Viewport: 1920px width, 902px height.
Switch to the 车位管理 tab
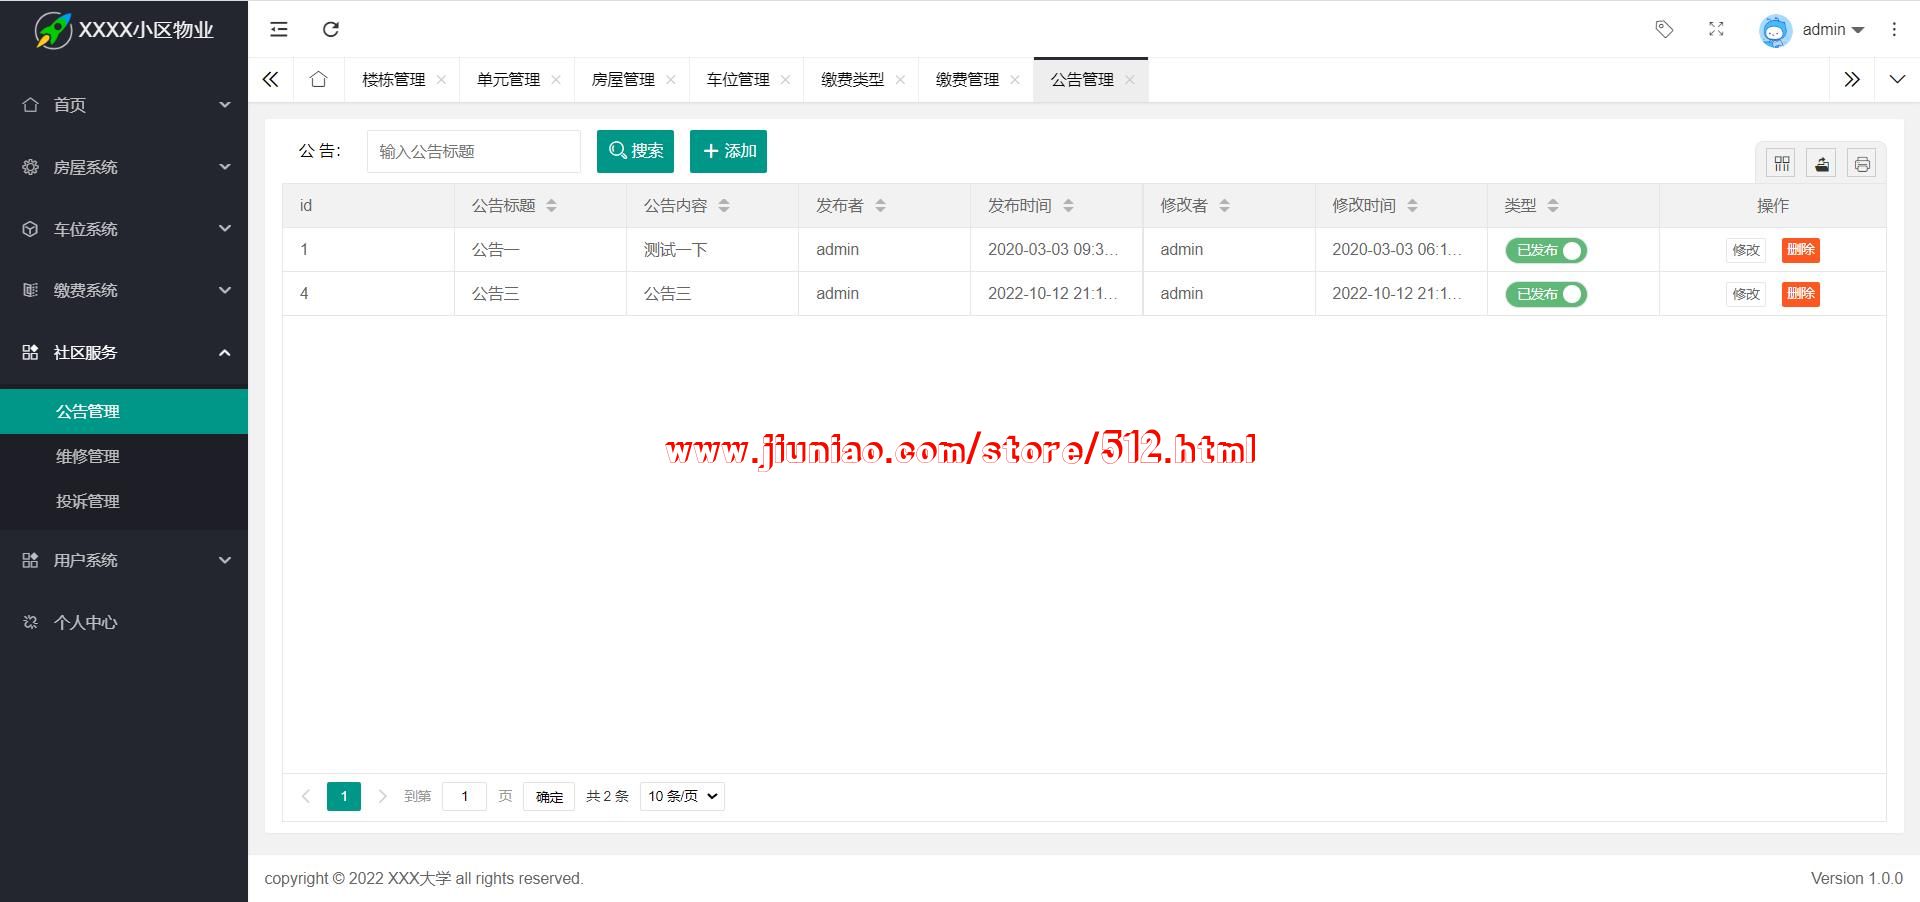pos(738,80)
